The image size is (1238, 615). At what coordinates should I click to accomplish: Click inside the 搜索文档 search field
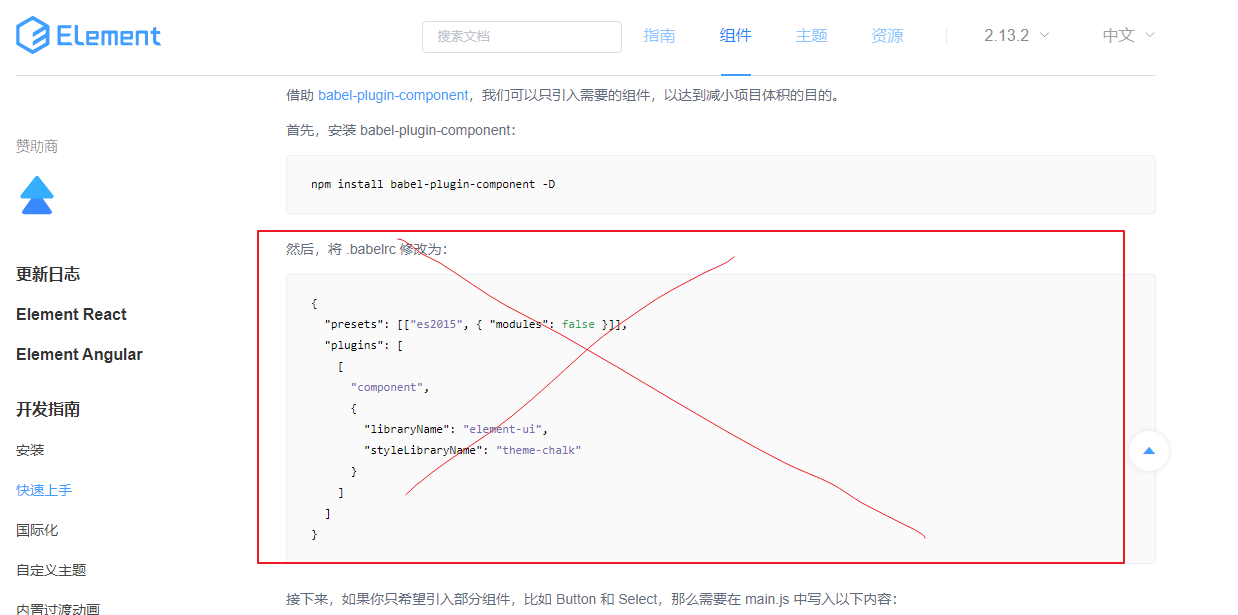coord(521,36)
